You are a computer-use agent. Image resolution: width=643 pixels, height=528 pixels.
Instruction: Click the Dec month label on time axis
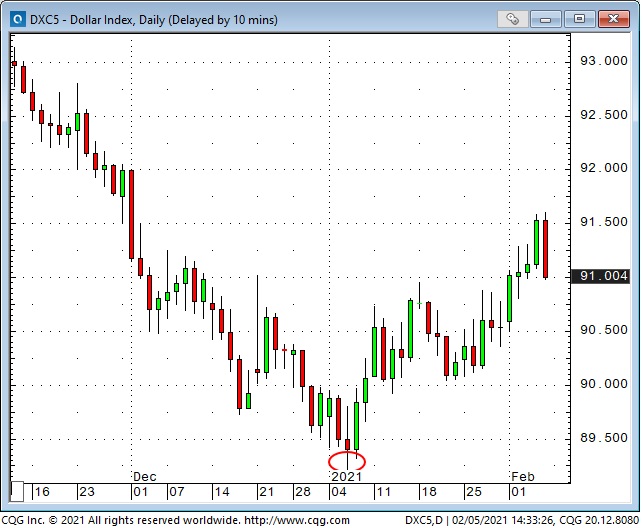145,477
